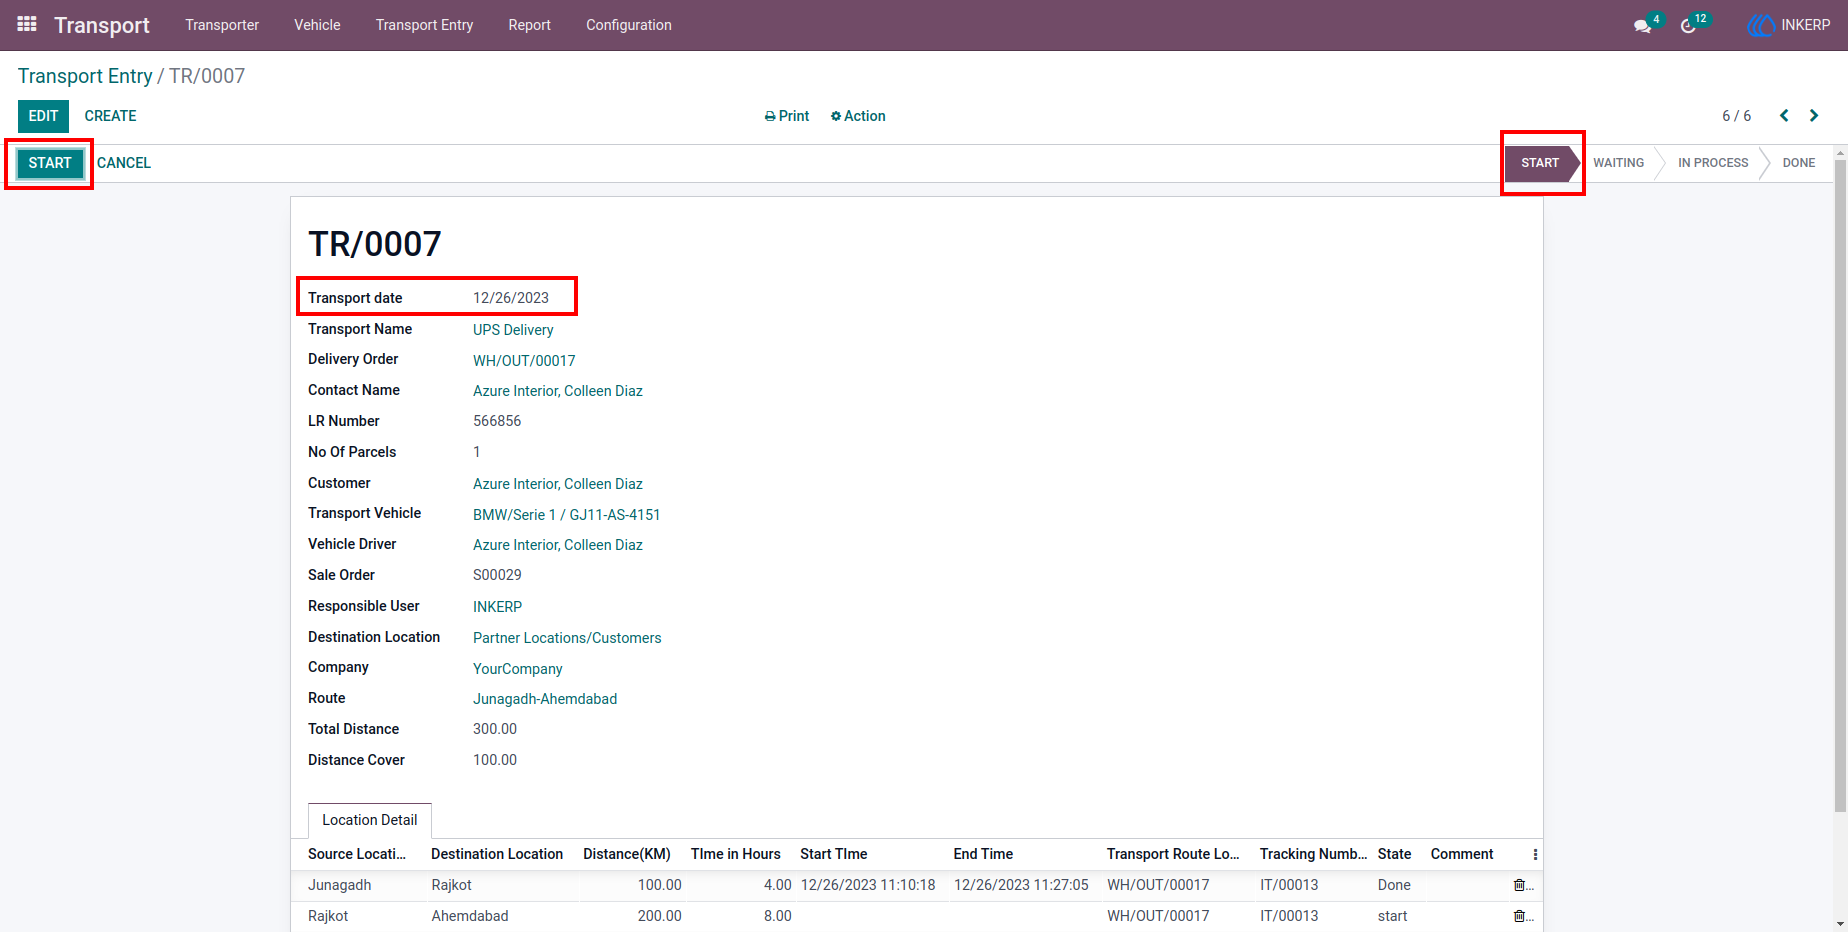The width and height of the screenshot is (1848, 932).
Task: Open the column options kebab menu
Action: tap(1535, 854)
